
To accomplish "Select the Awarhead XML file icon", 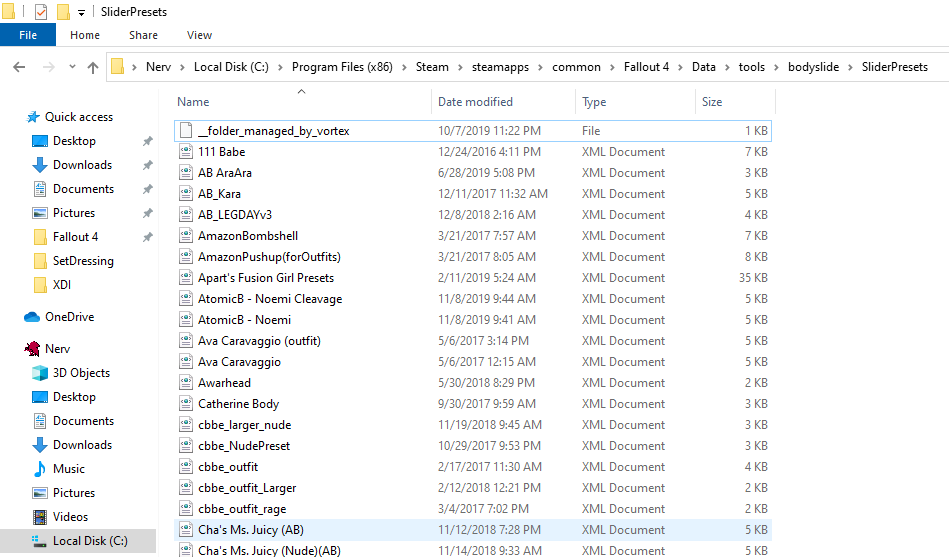I will pyautogui.click(x=186, y=383).
